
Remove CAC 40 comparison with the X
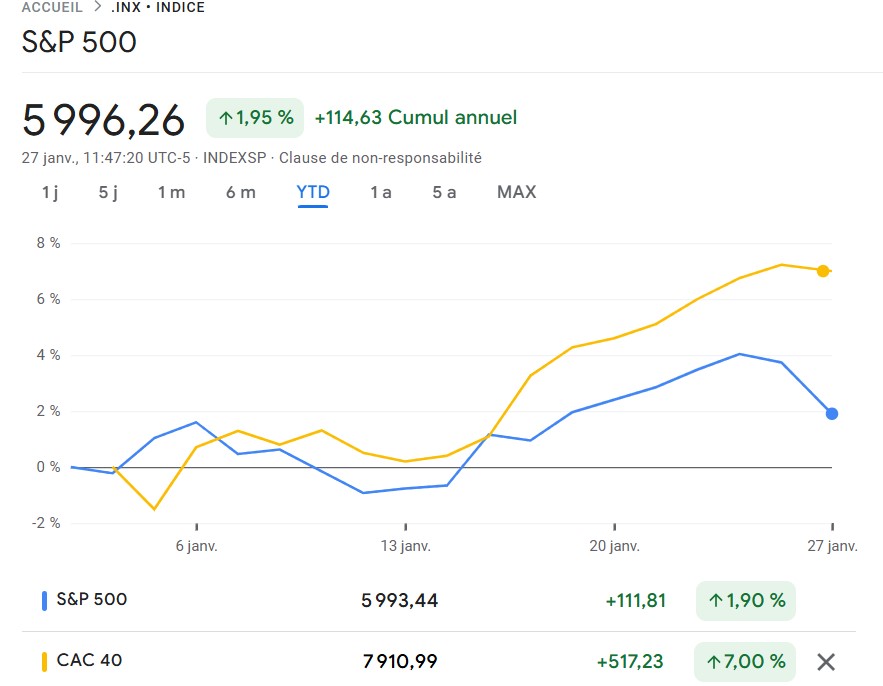(826, 662)
